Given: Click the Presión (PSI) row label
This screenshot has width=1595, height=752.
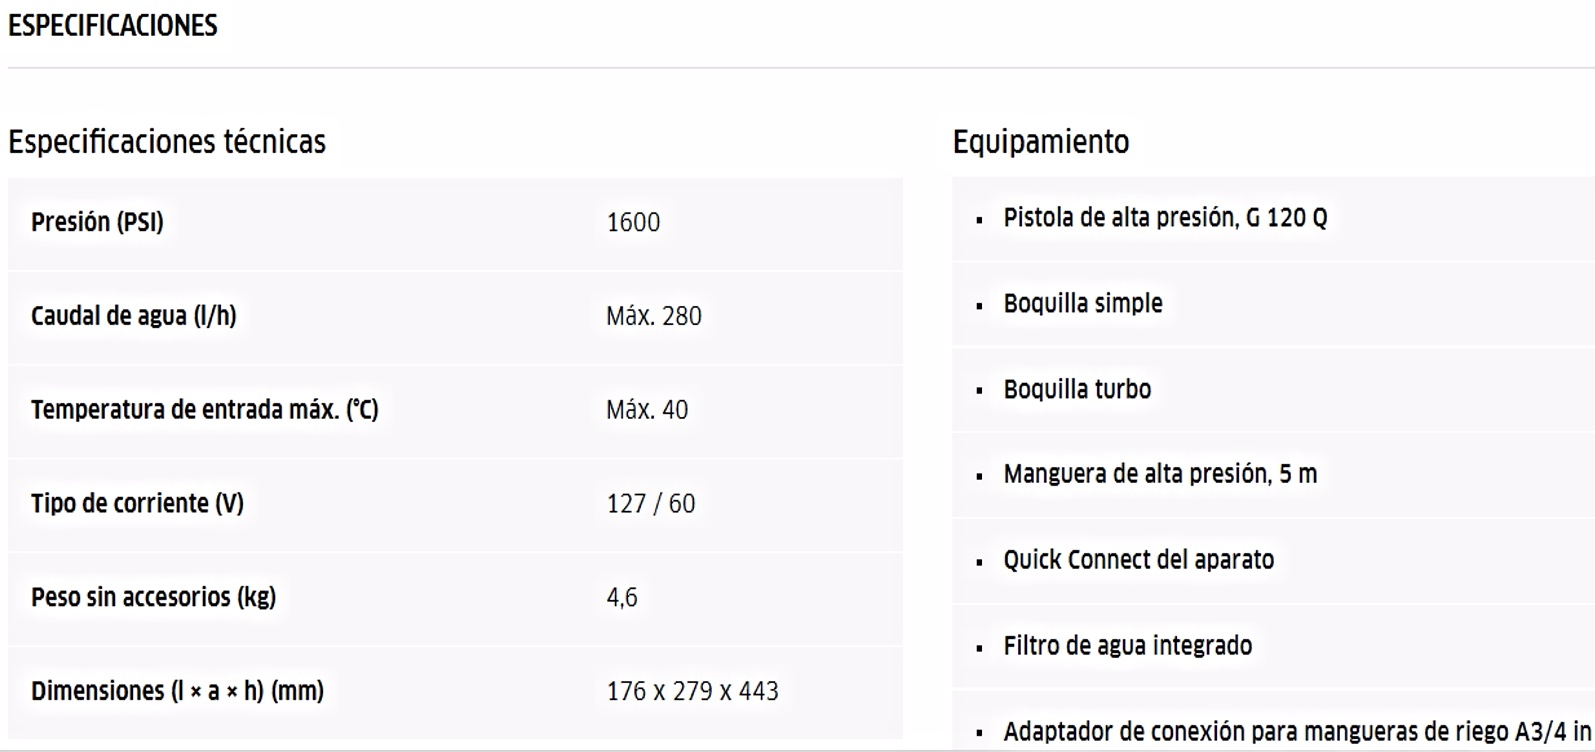Looking at the screenshot, I should [x=97, y=222].
